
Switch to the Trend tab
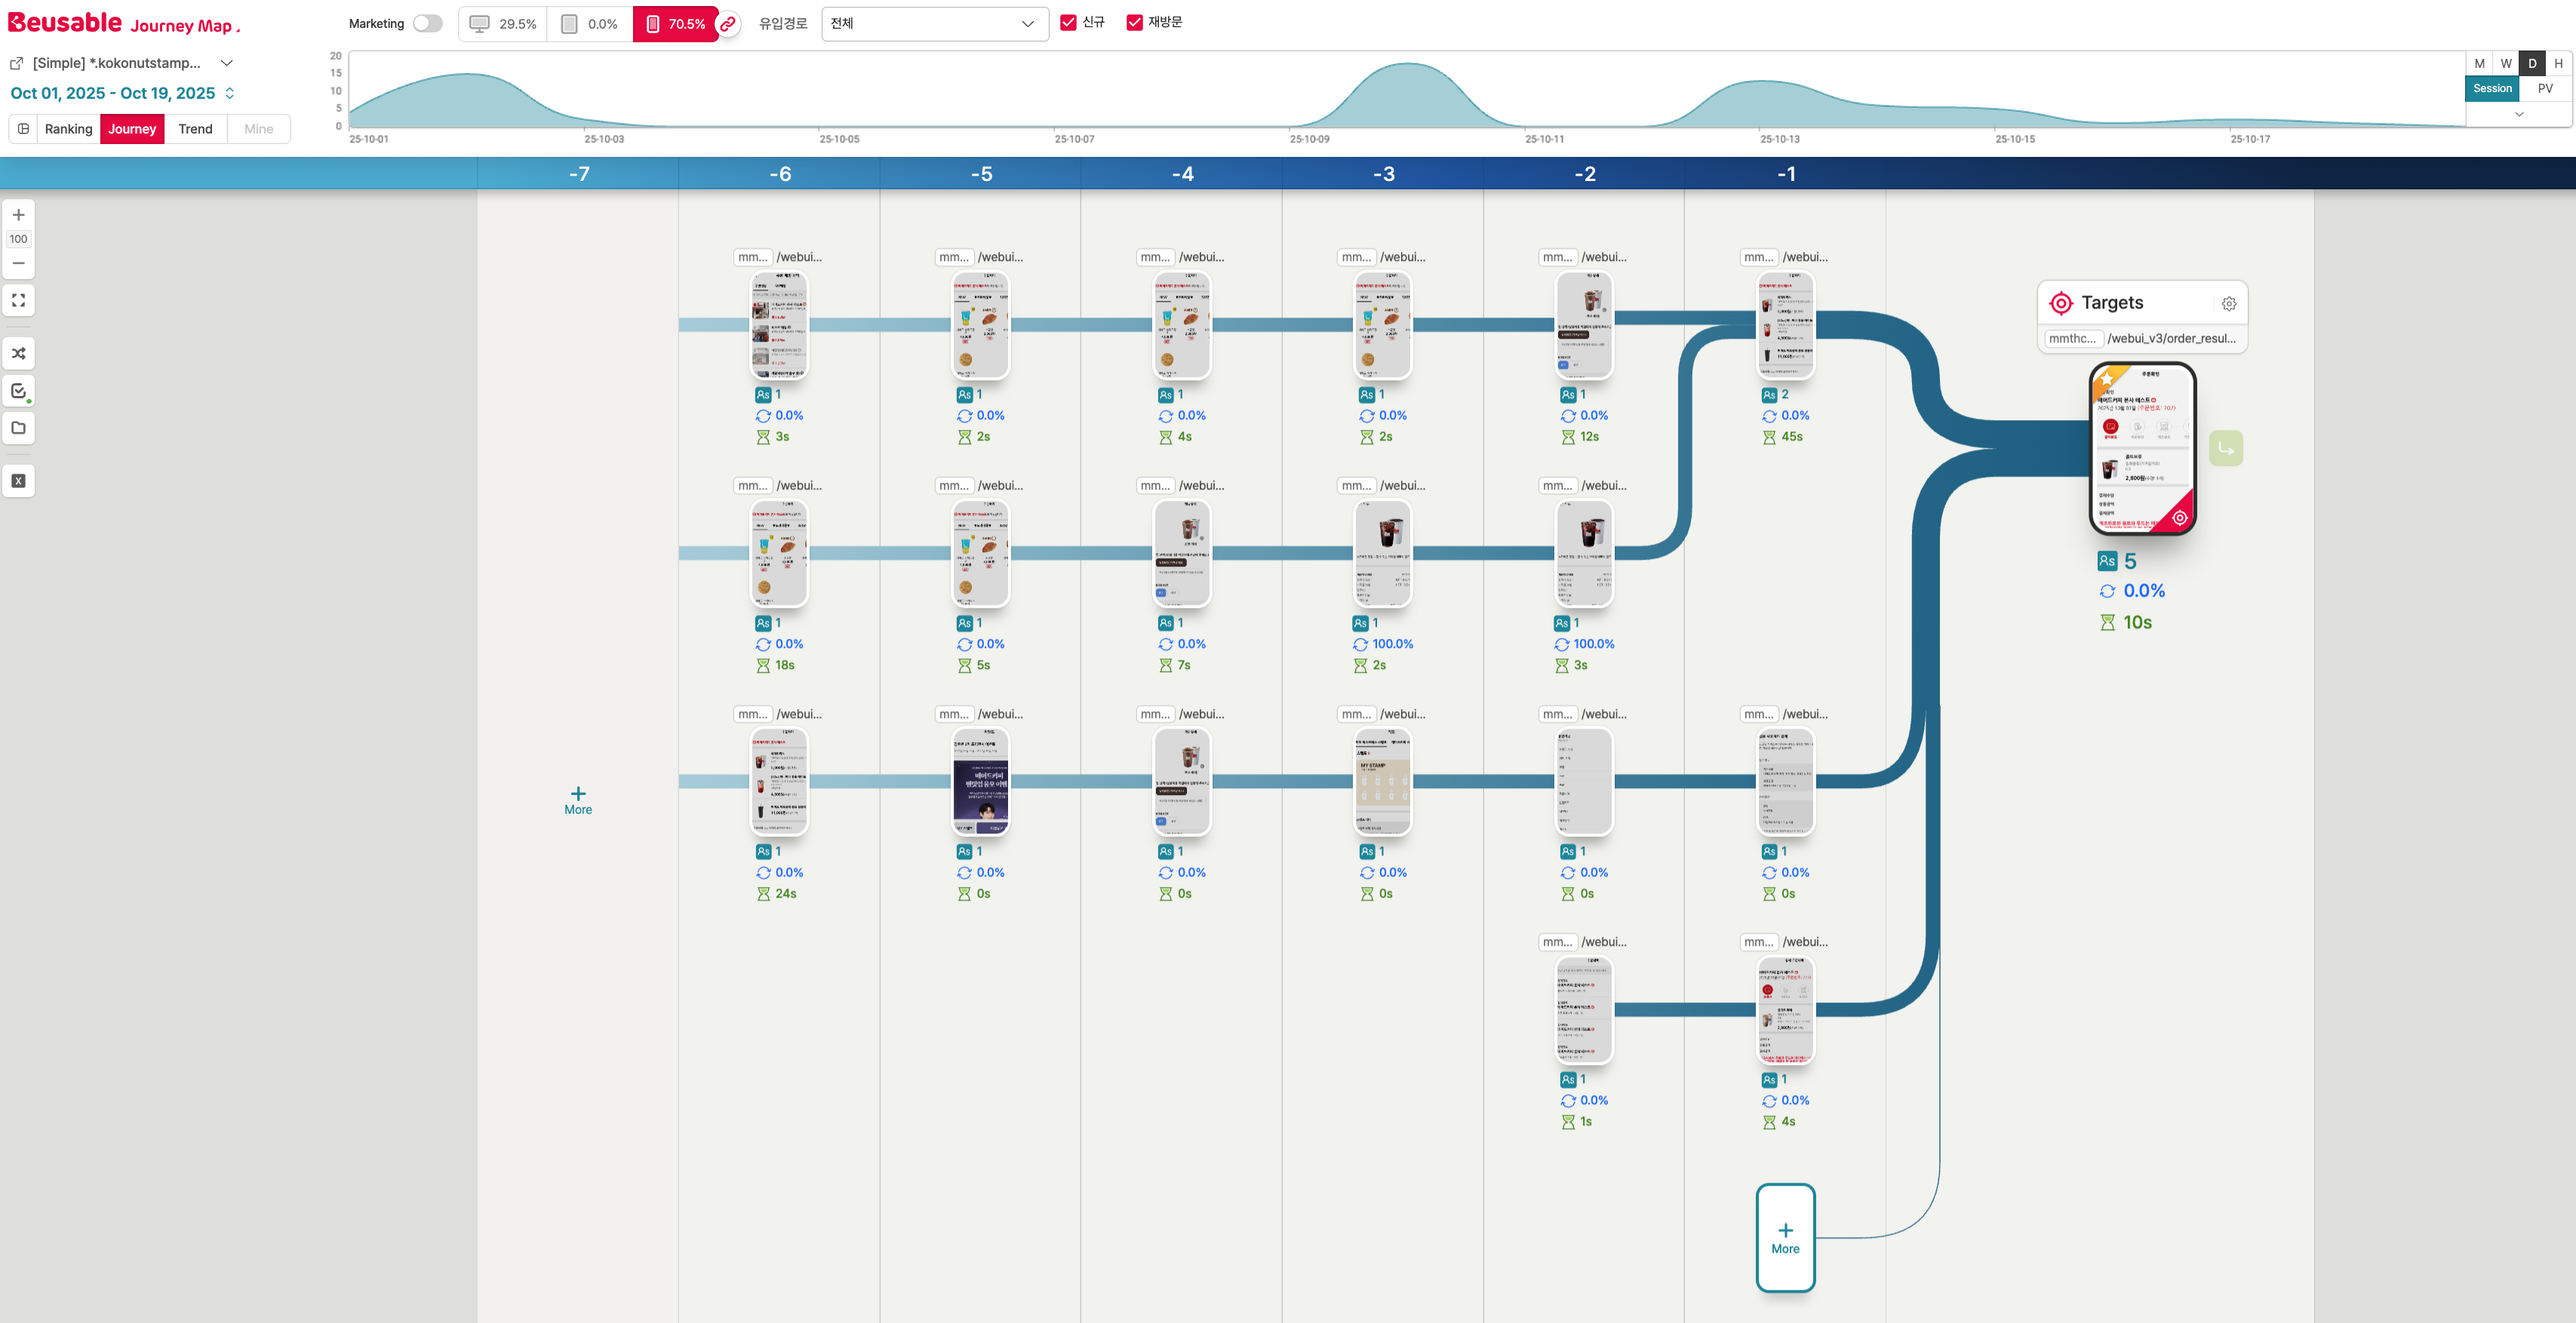click(x=195, y=129)
